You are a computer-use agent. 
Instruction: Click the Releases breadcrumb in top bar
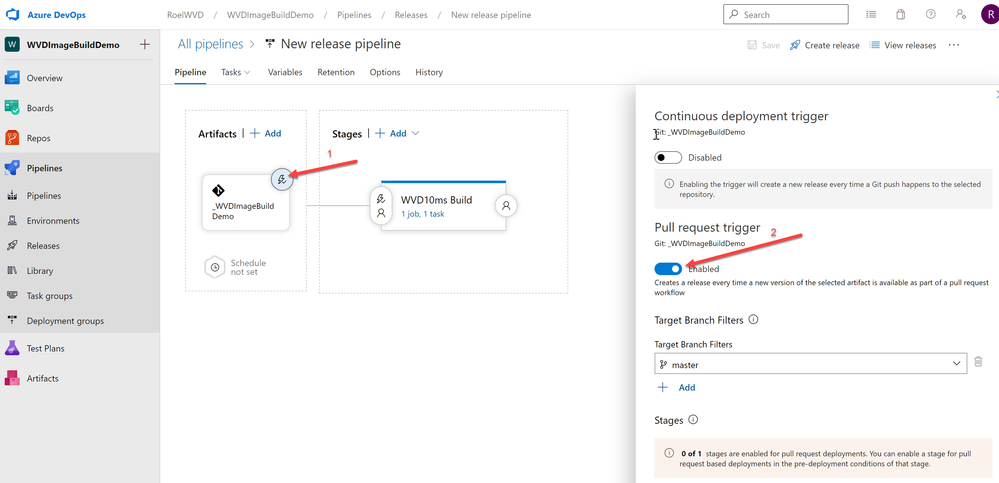[411, 15]
